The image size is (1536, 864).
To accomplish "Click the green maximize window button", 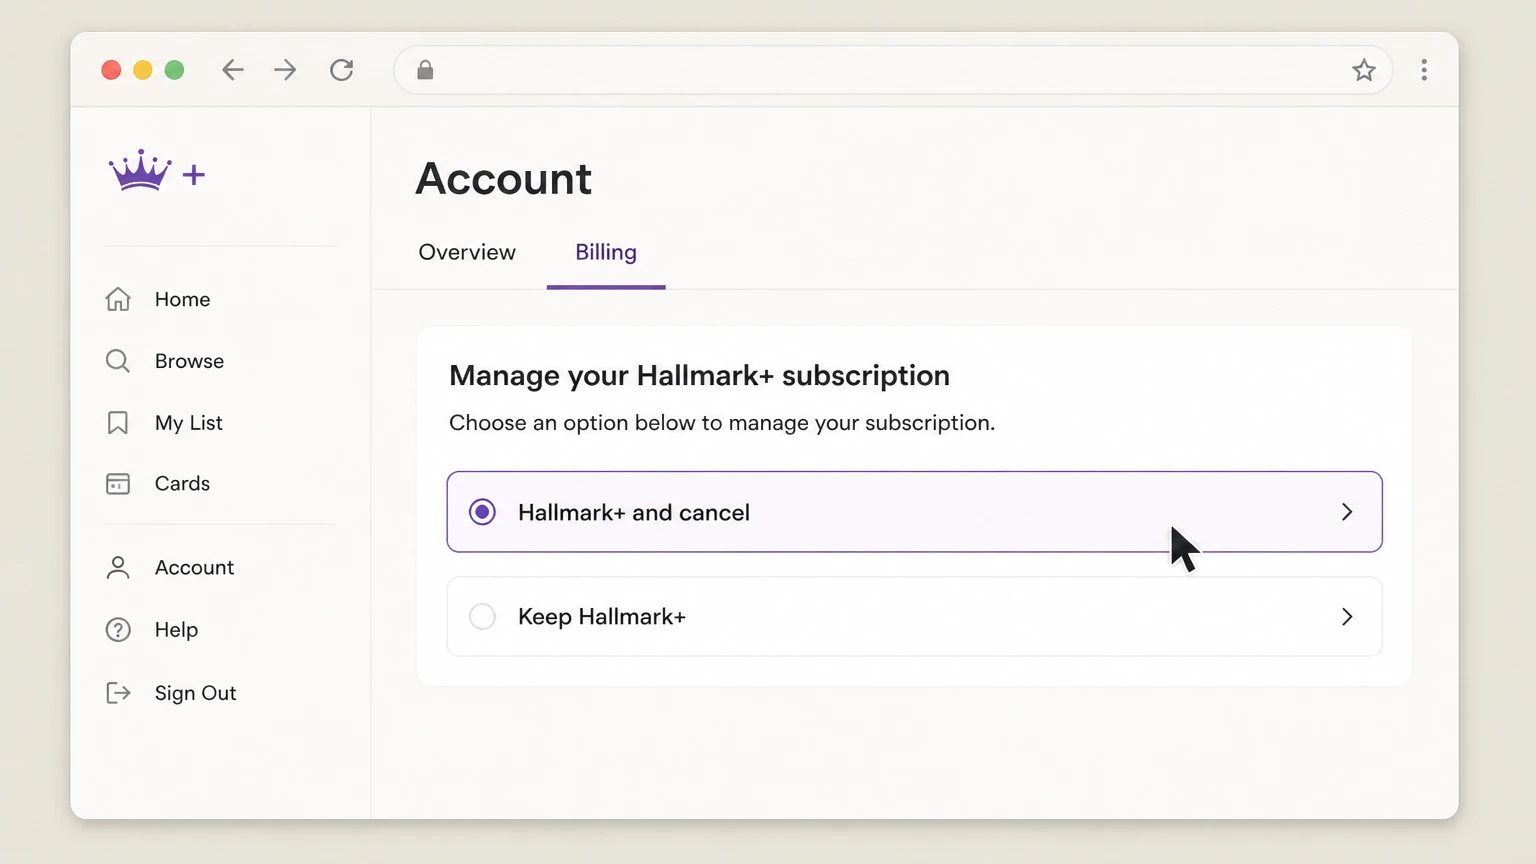I will [x=174, y=70].
